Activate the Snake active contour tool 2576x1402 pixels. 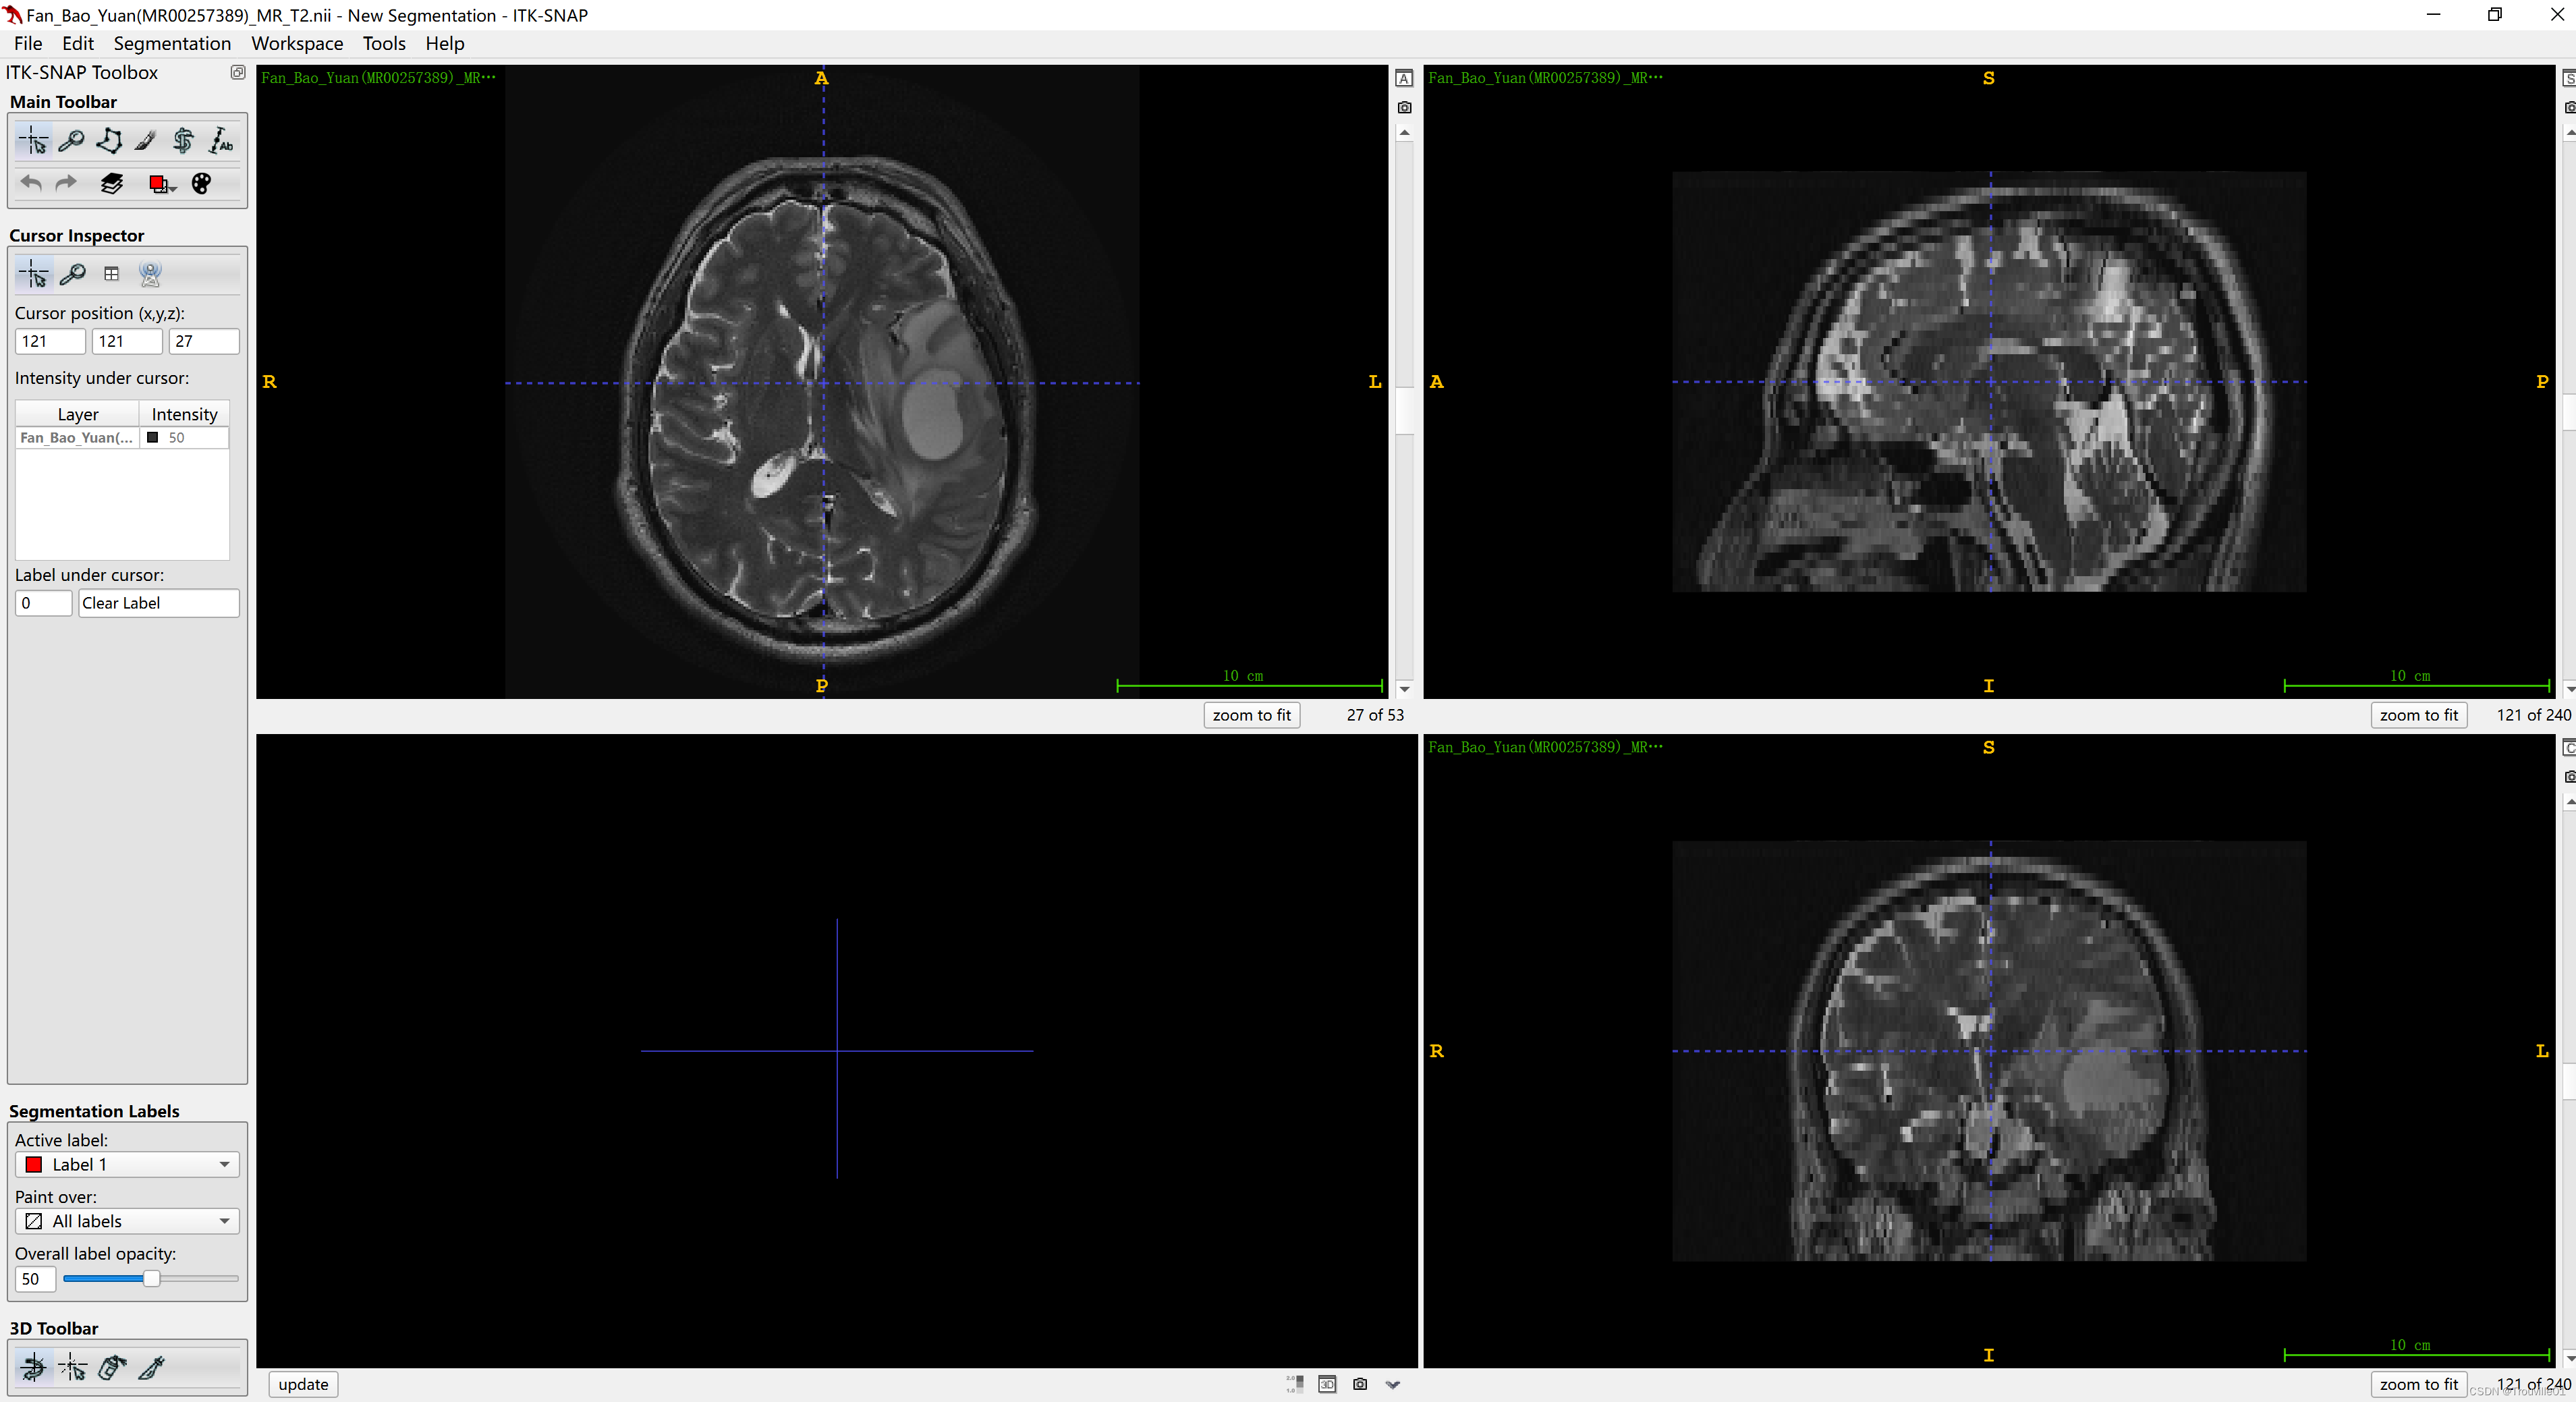[x=183, y=141]
